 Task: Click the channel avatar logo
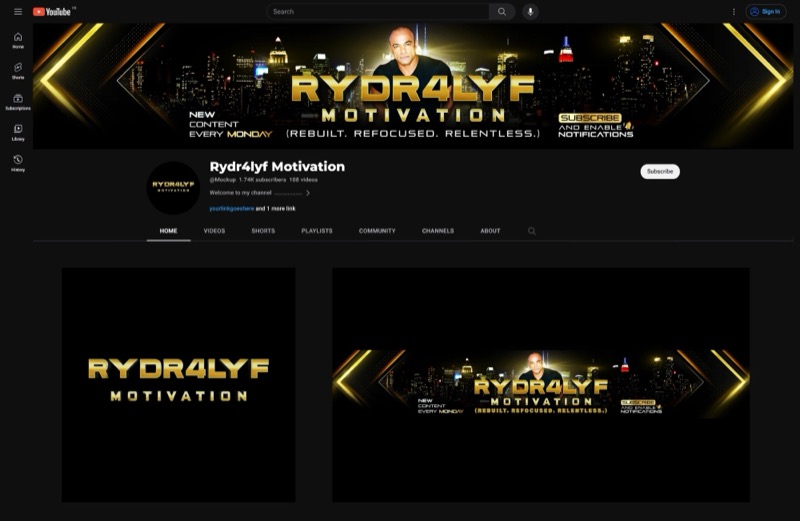pos(173,187)
